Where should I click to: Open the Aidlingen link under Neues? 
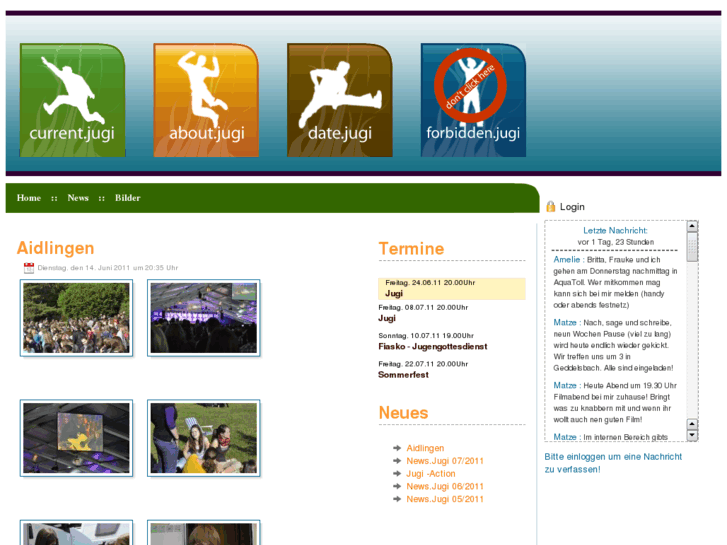pyautogui.click(x=425, y=448)
